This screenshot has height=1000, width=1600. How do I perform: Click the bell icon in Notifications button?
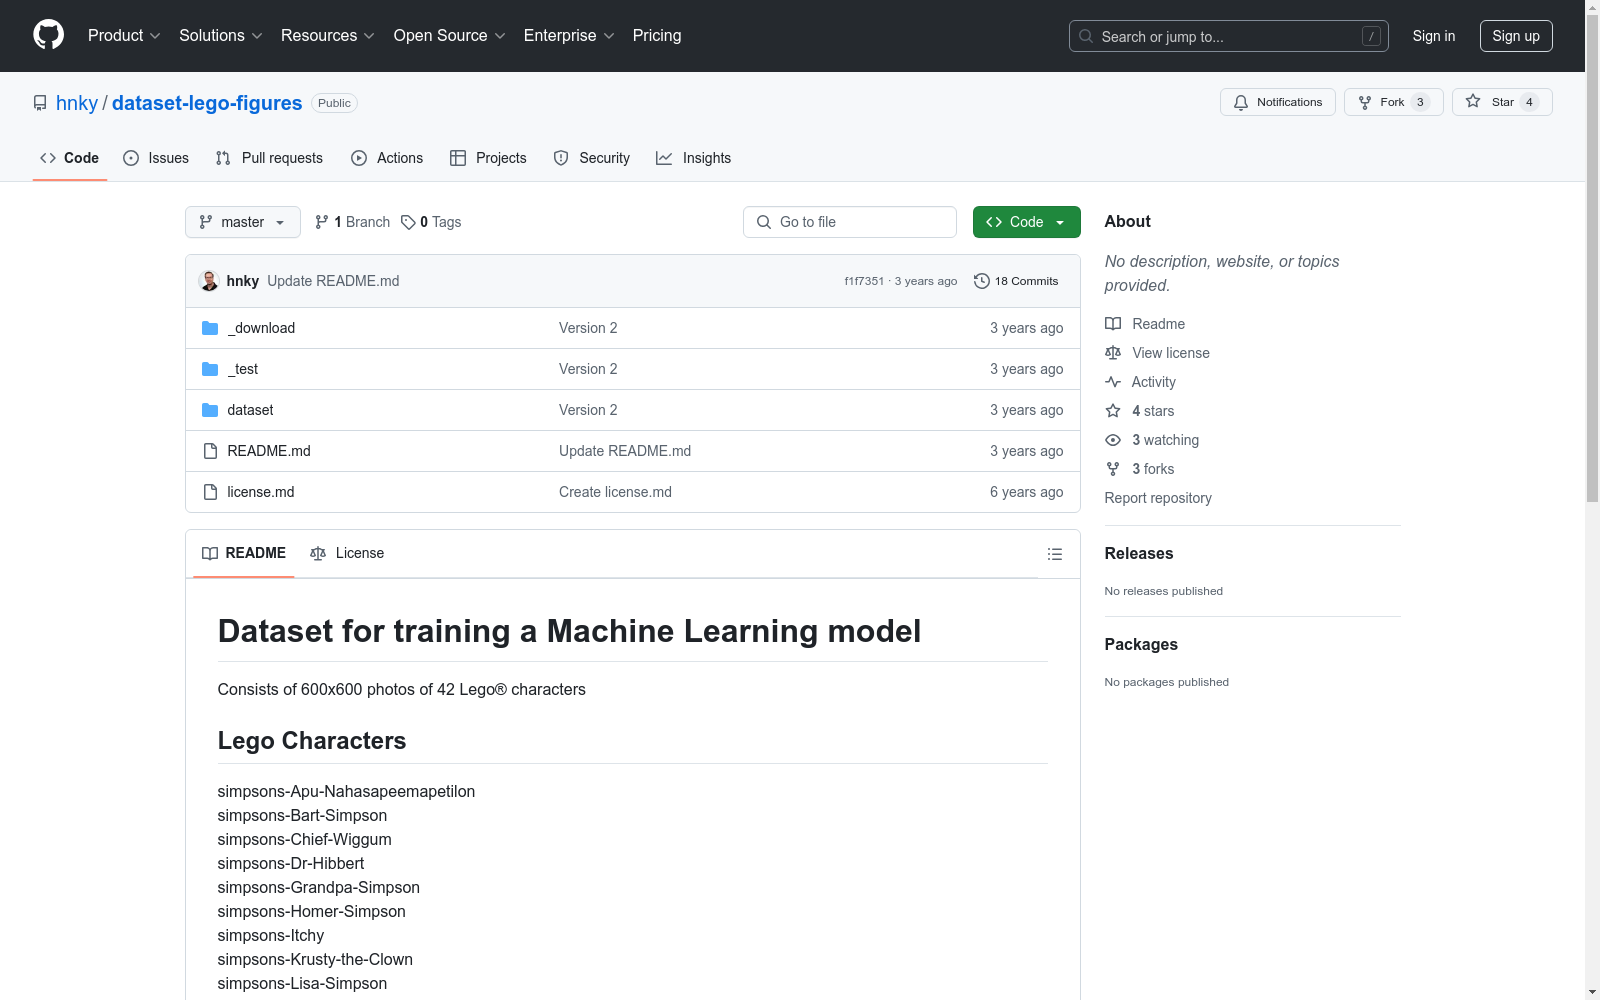[x=1241, y=102]
